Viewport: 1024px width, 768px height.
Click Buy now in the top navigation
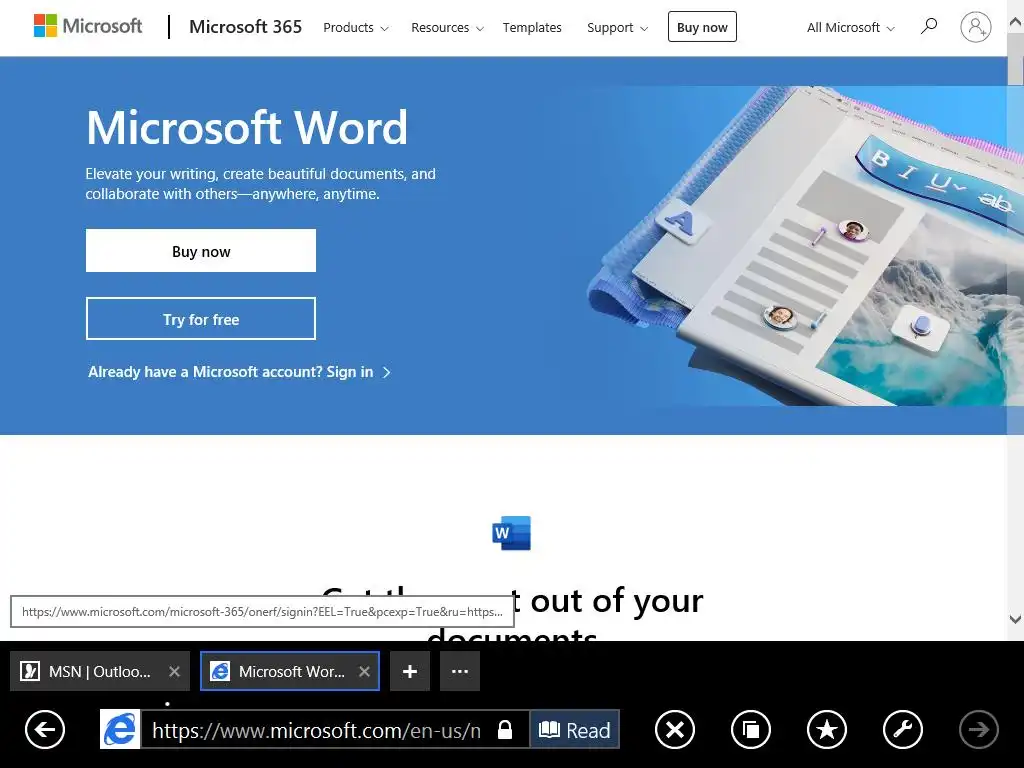(702, 27)
